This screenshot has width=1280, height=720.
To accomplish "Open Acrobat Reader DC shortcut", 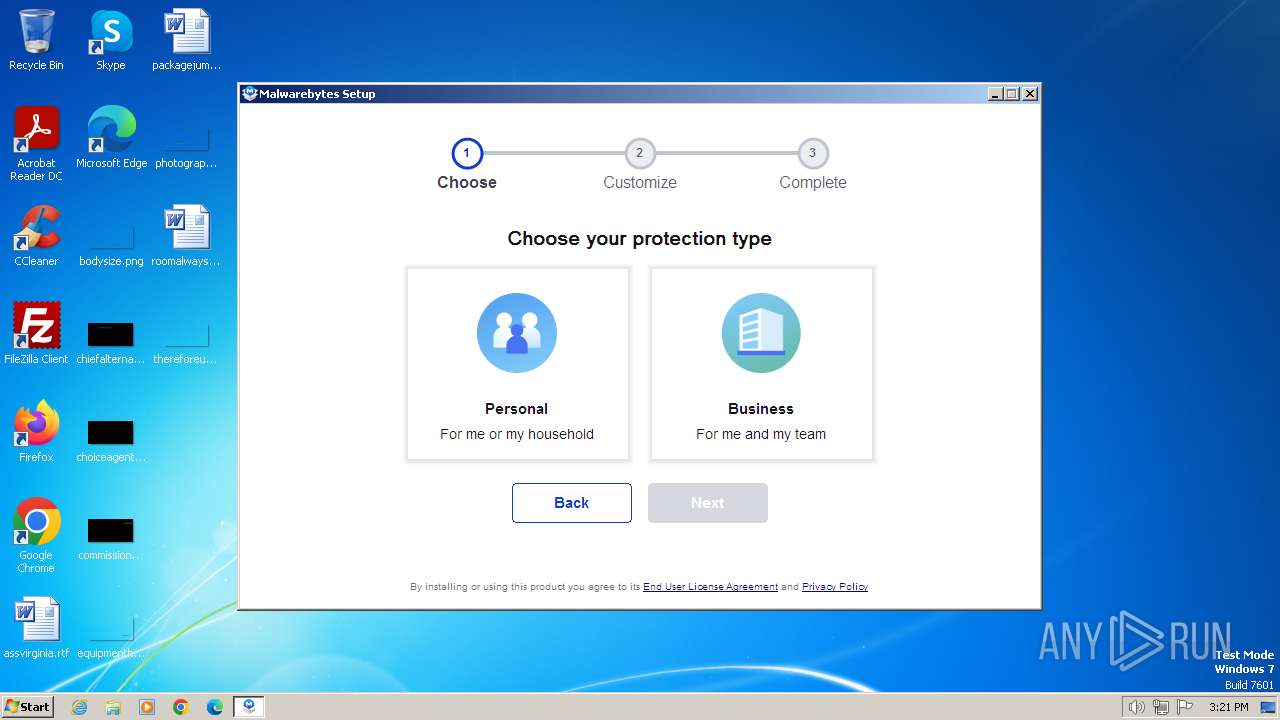I will [x=36, y=144].
